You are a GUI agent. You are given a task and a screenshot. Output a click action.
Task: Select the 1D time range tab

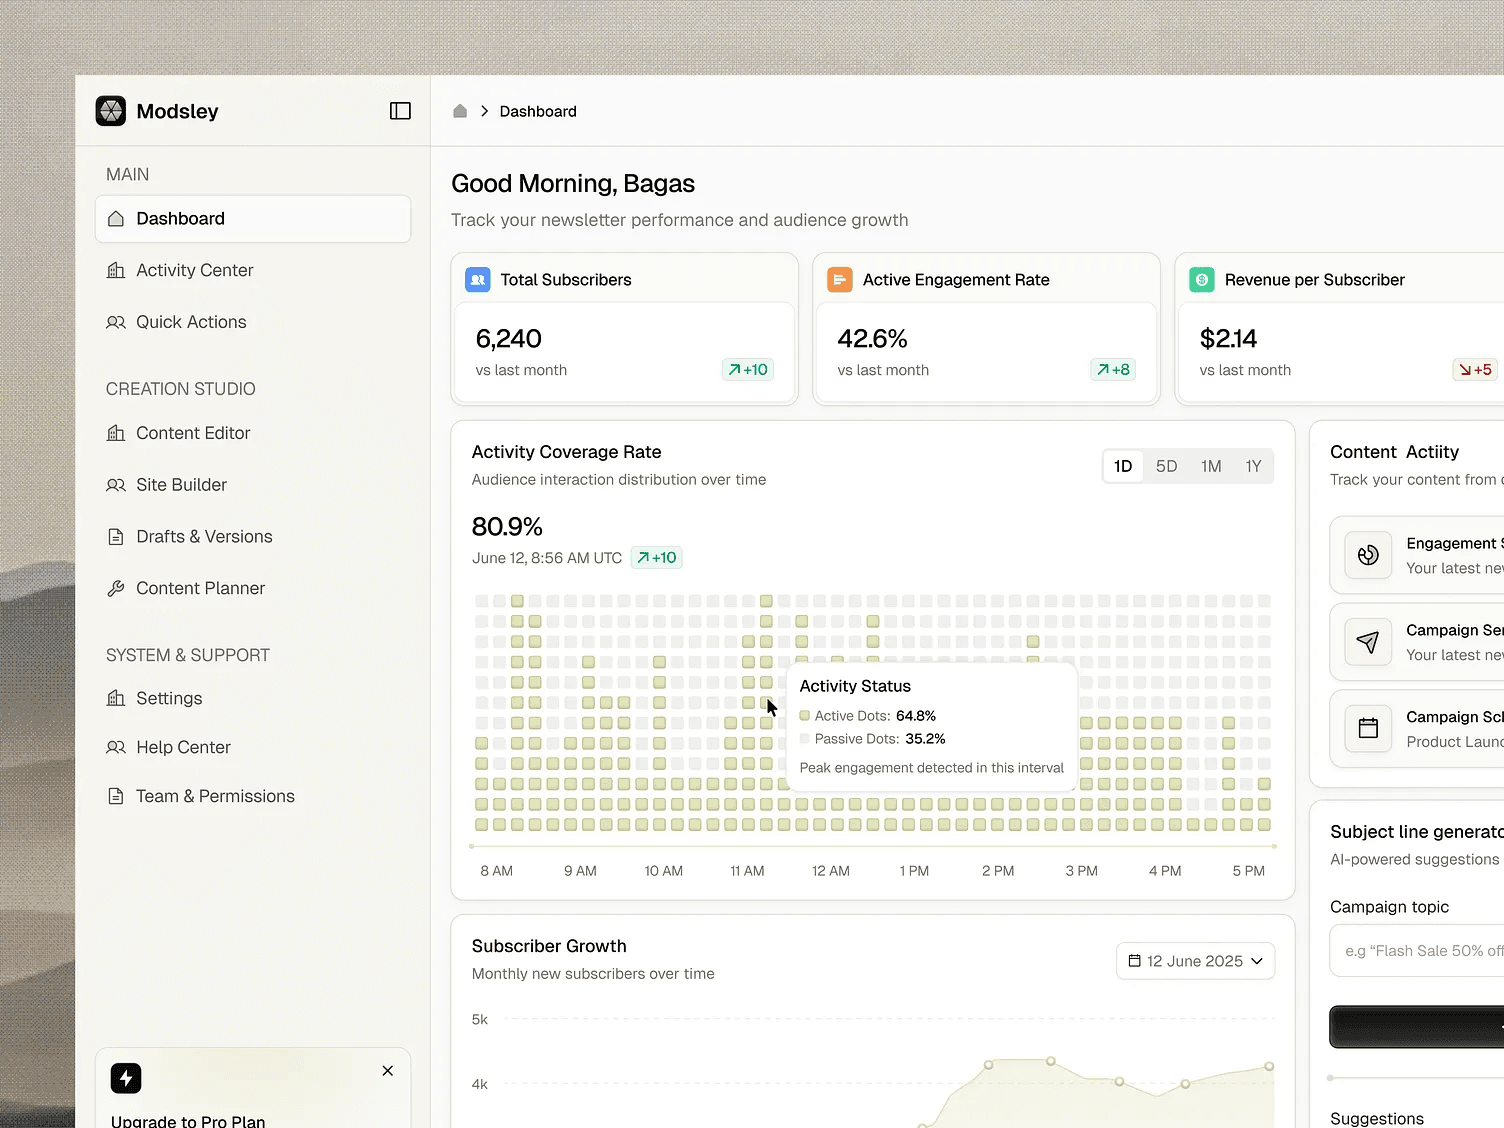tap(1123, 466)
